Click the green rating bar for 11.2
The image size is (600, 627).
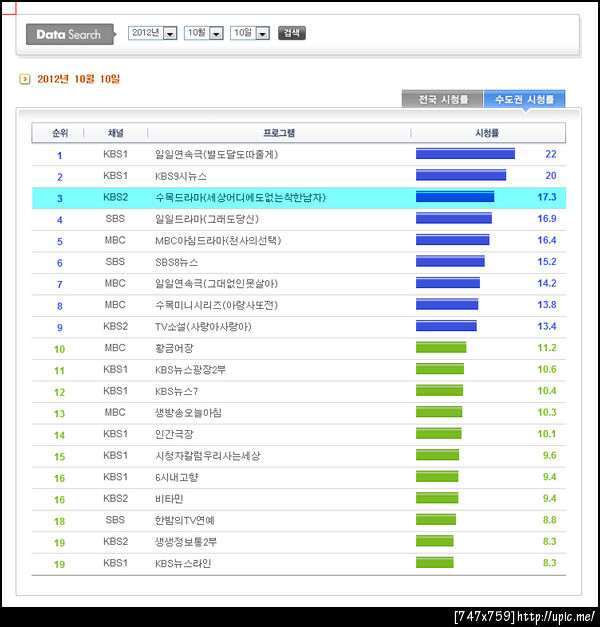pyautogui.click(x=441, y=347)
